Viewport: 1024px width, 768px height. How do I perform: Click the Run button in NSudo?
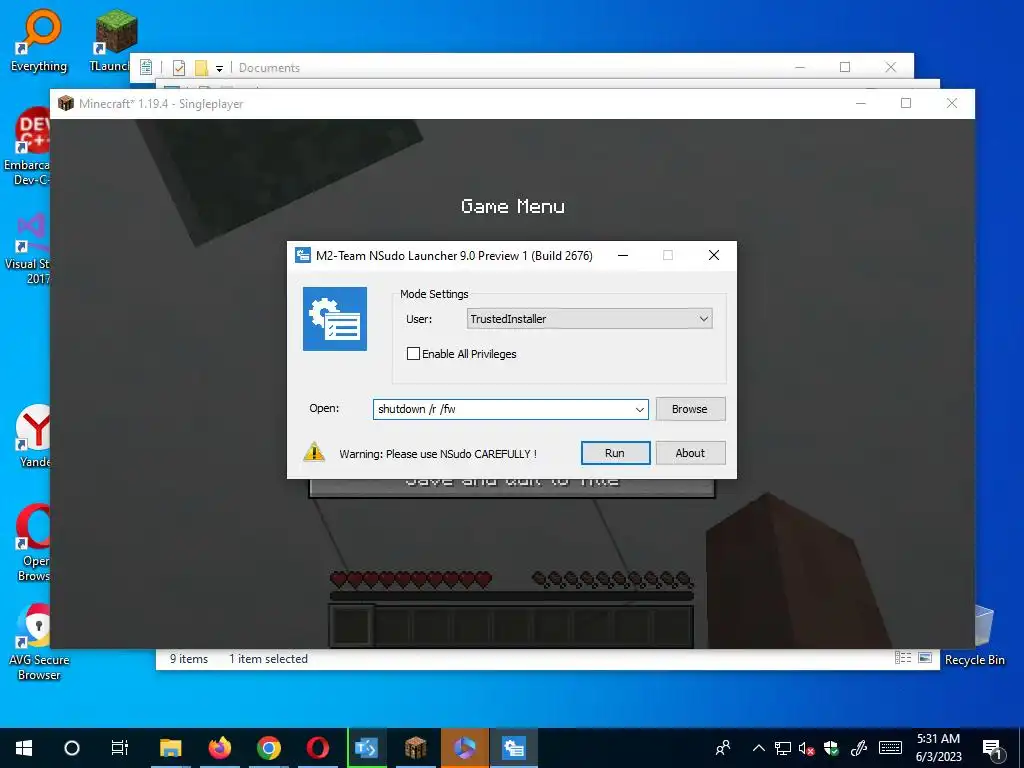click(x=615, y=453)
